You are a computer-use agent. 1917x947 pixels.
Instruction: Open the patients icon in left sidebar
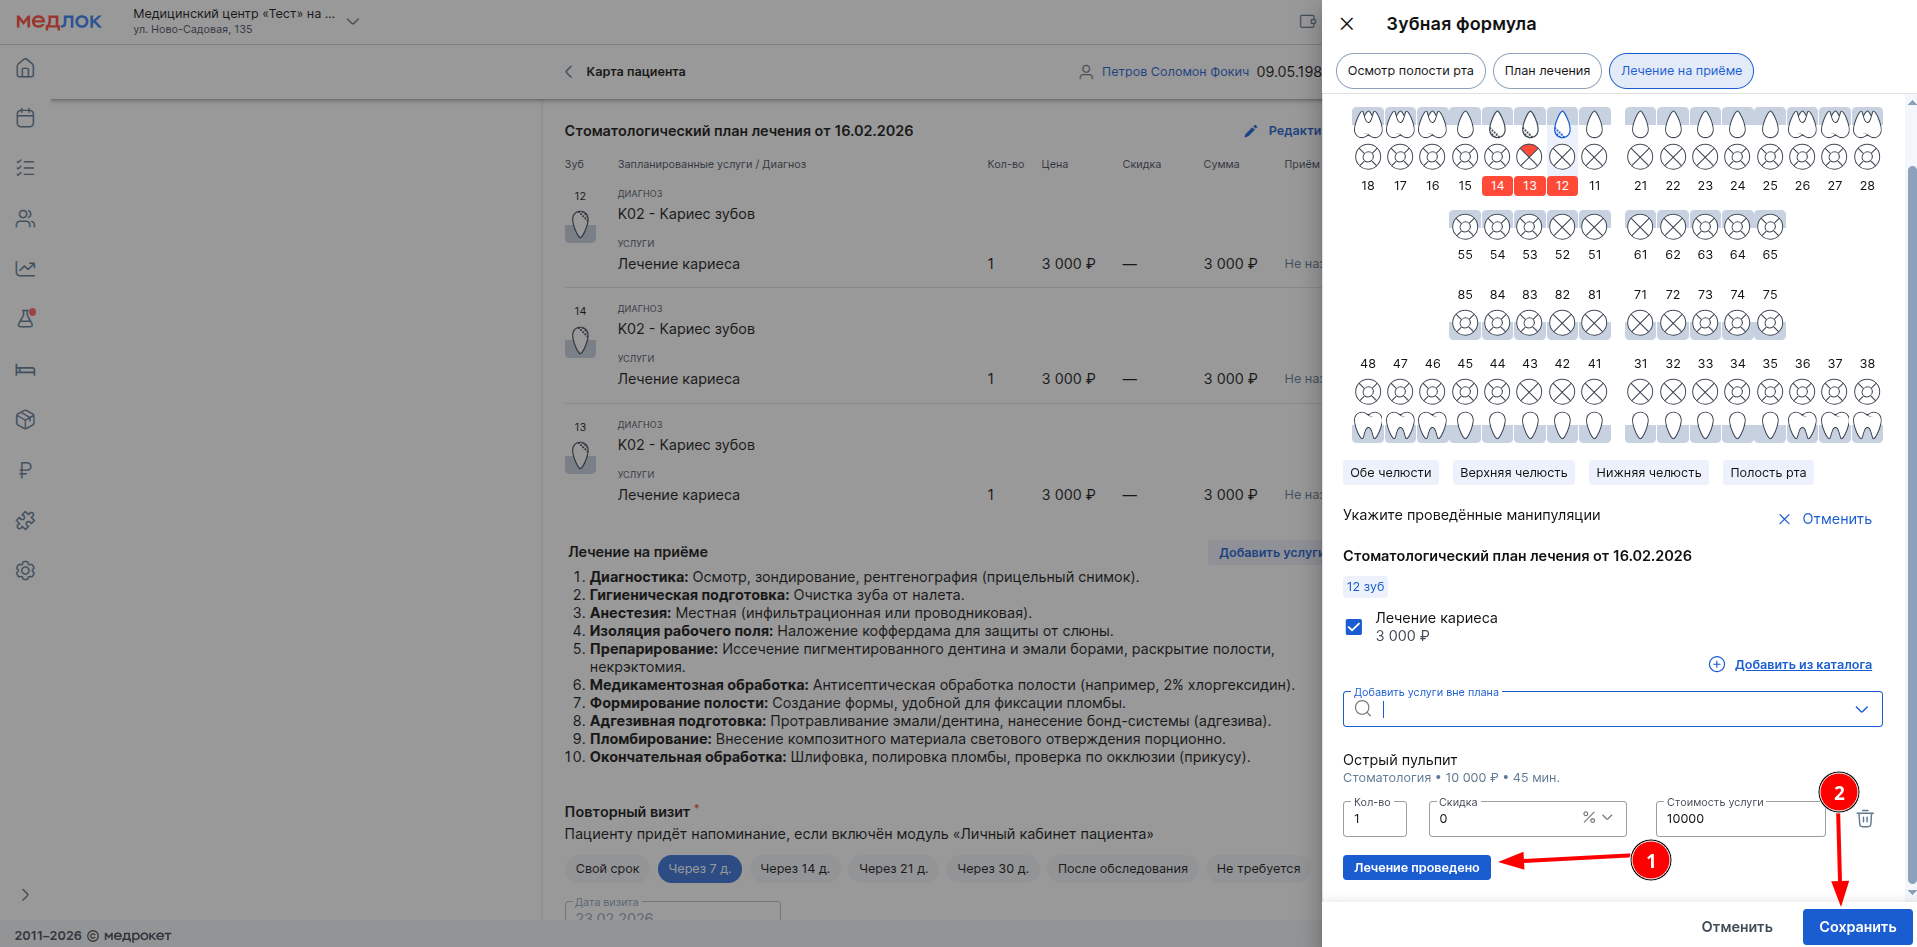coord(26,218)
